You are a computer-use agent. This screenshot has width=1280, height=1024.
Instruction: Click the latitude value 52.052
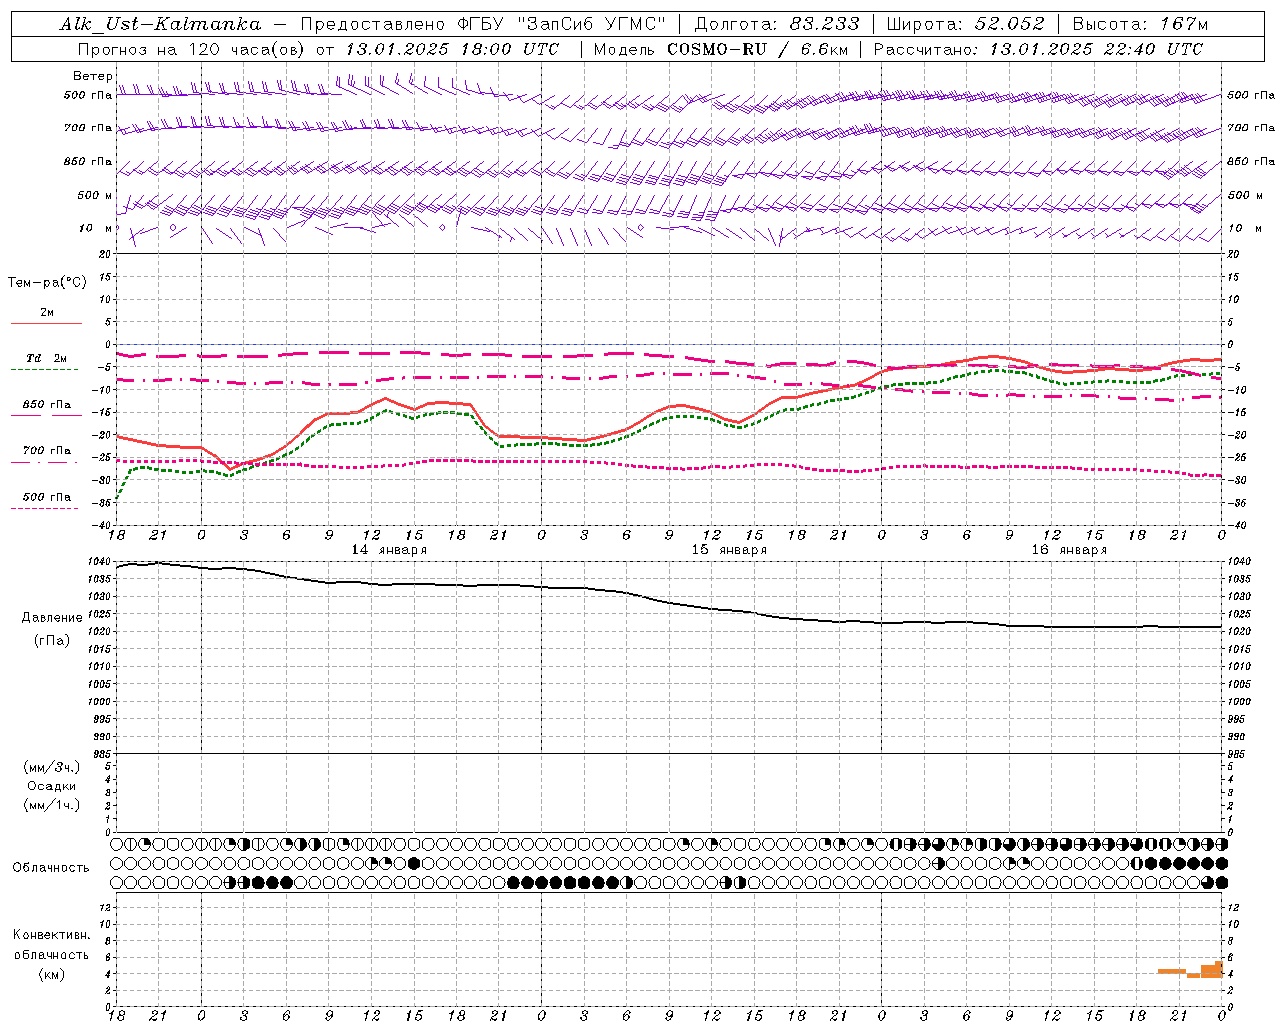tap(1009, 24)
